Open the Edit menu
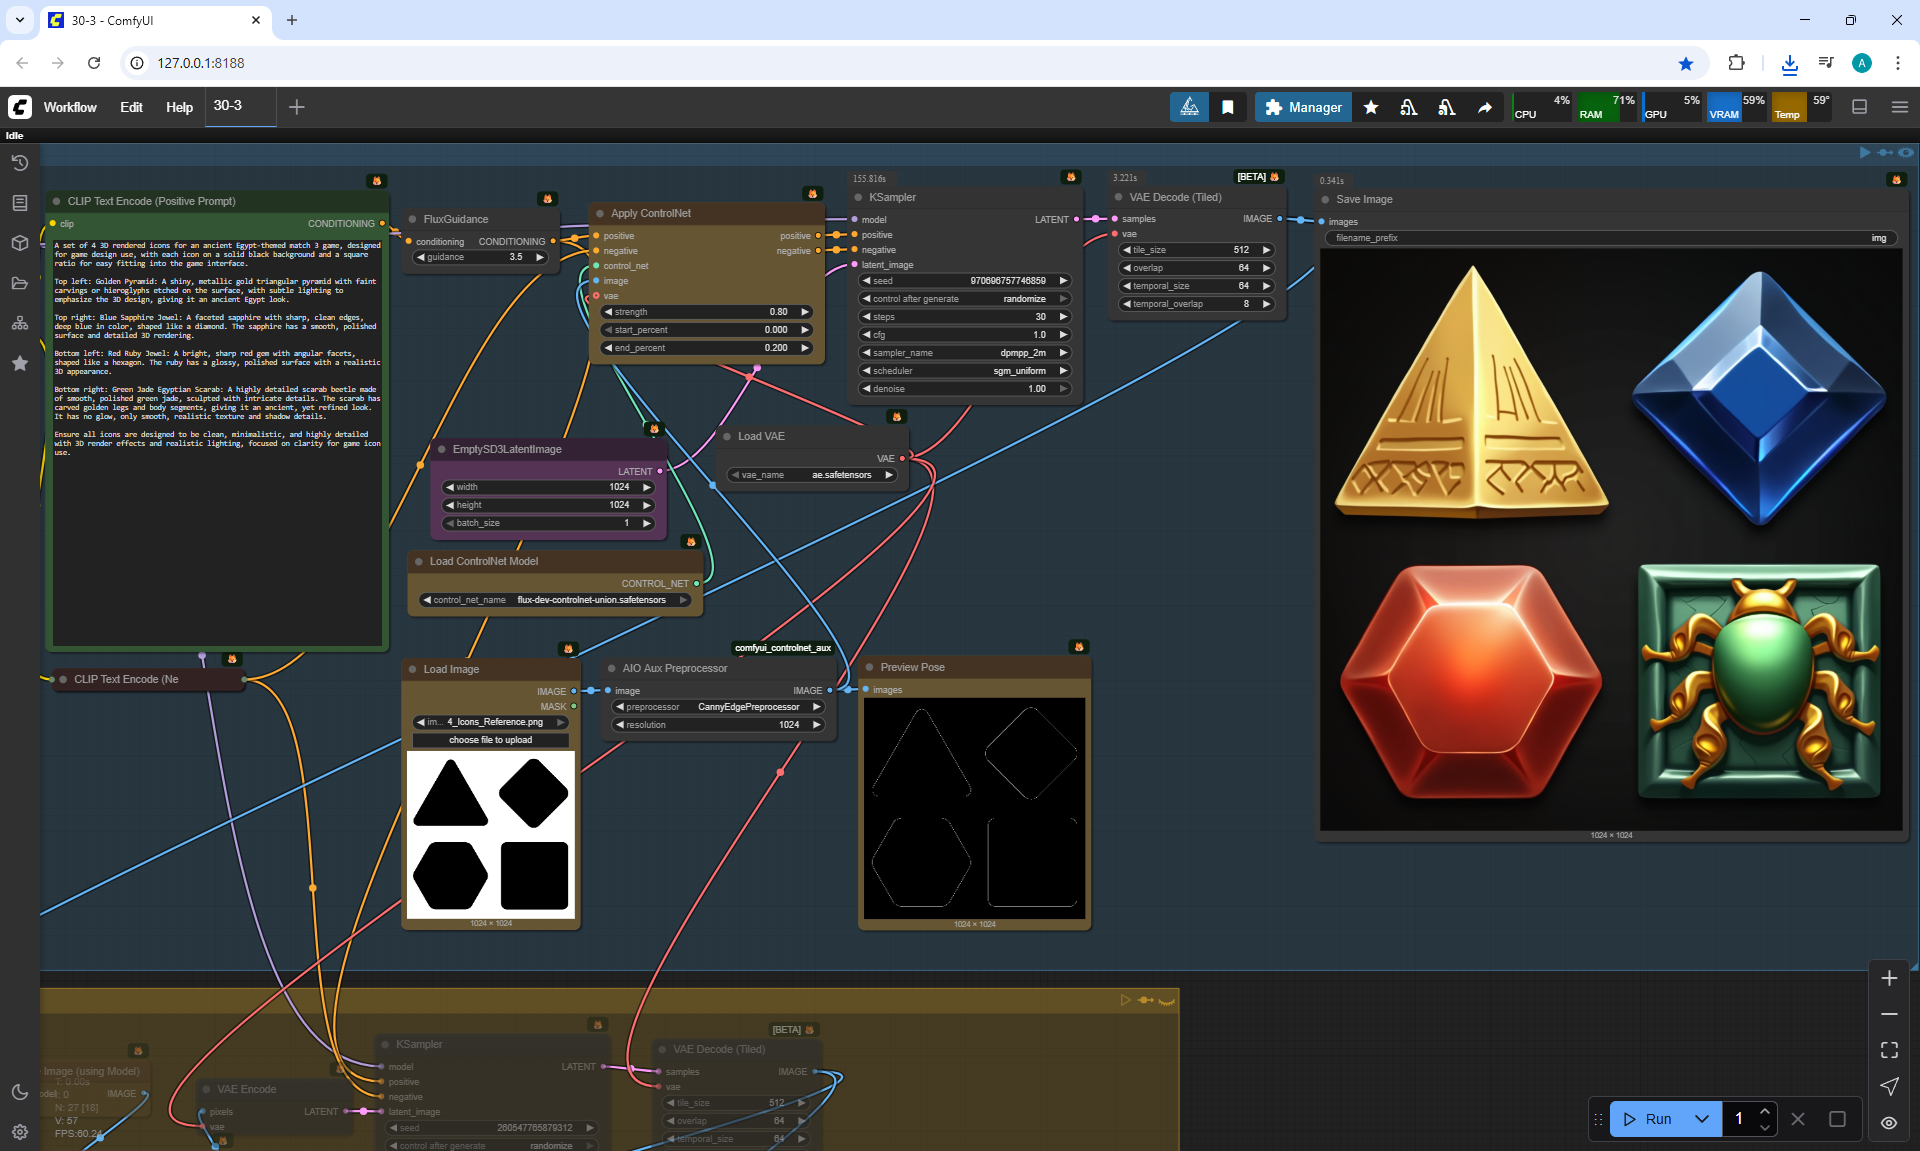The height and width of the screenshot is (1151, 1920). click(131, 107)
